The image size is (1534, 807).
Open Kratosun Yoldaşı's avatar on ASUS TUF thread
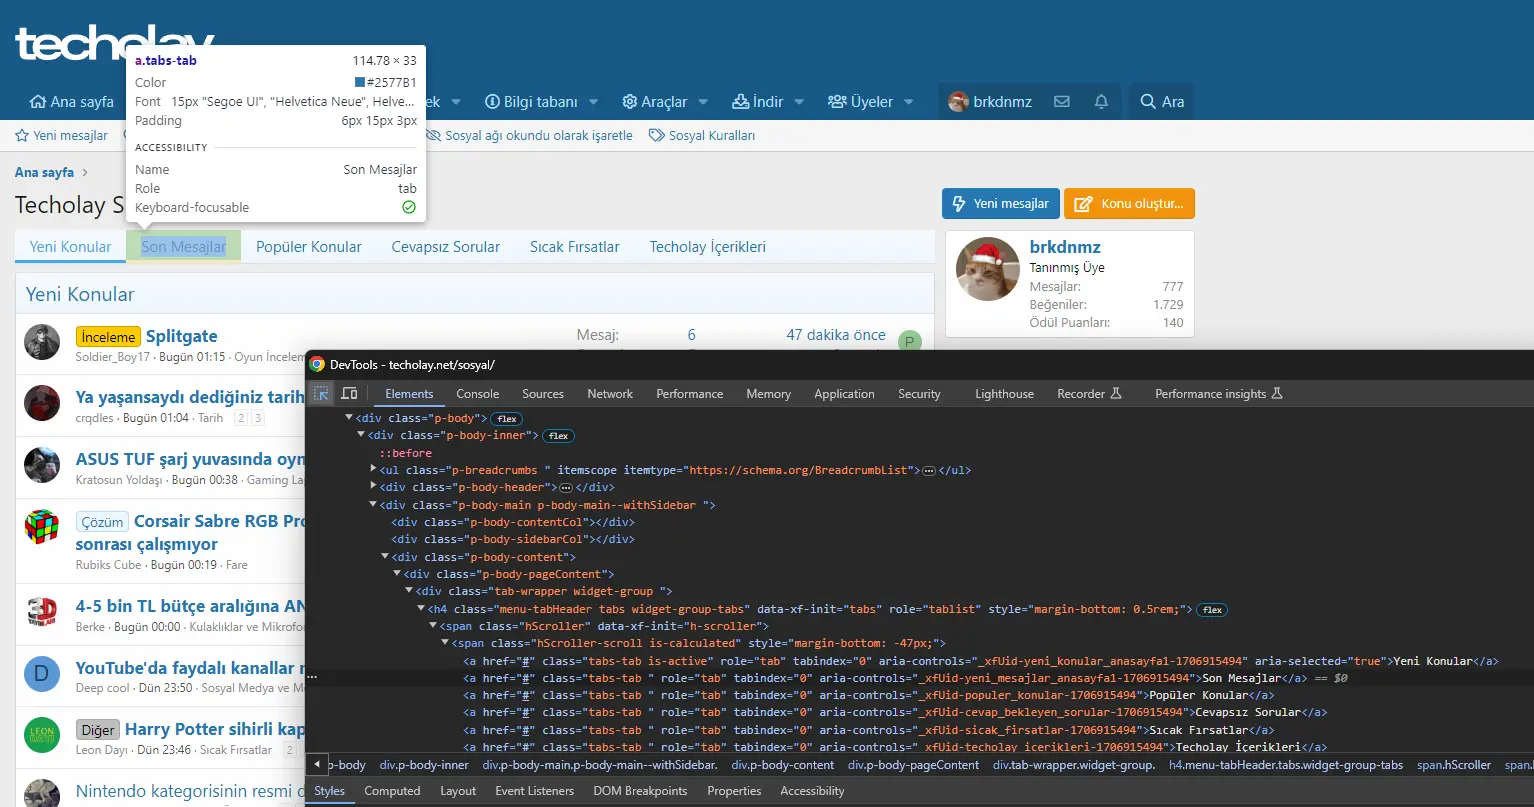pyautogui.click(x=42, y=466)
